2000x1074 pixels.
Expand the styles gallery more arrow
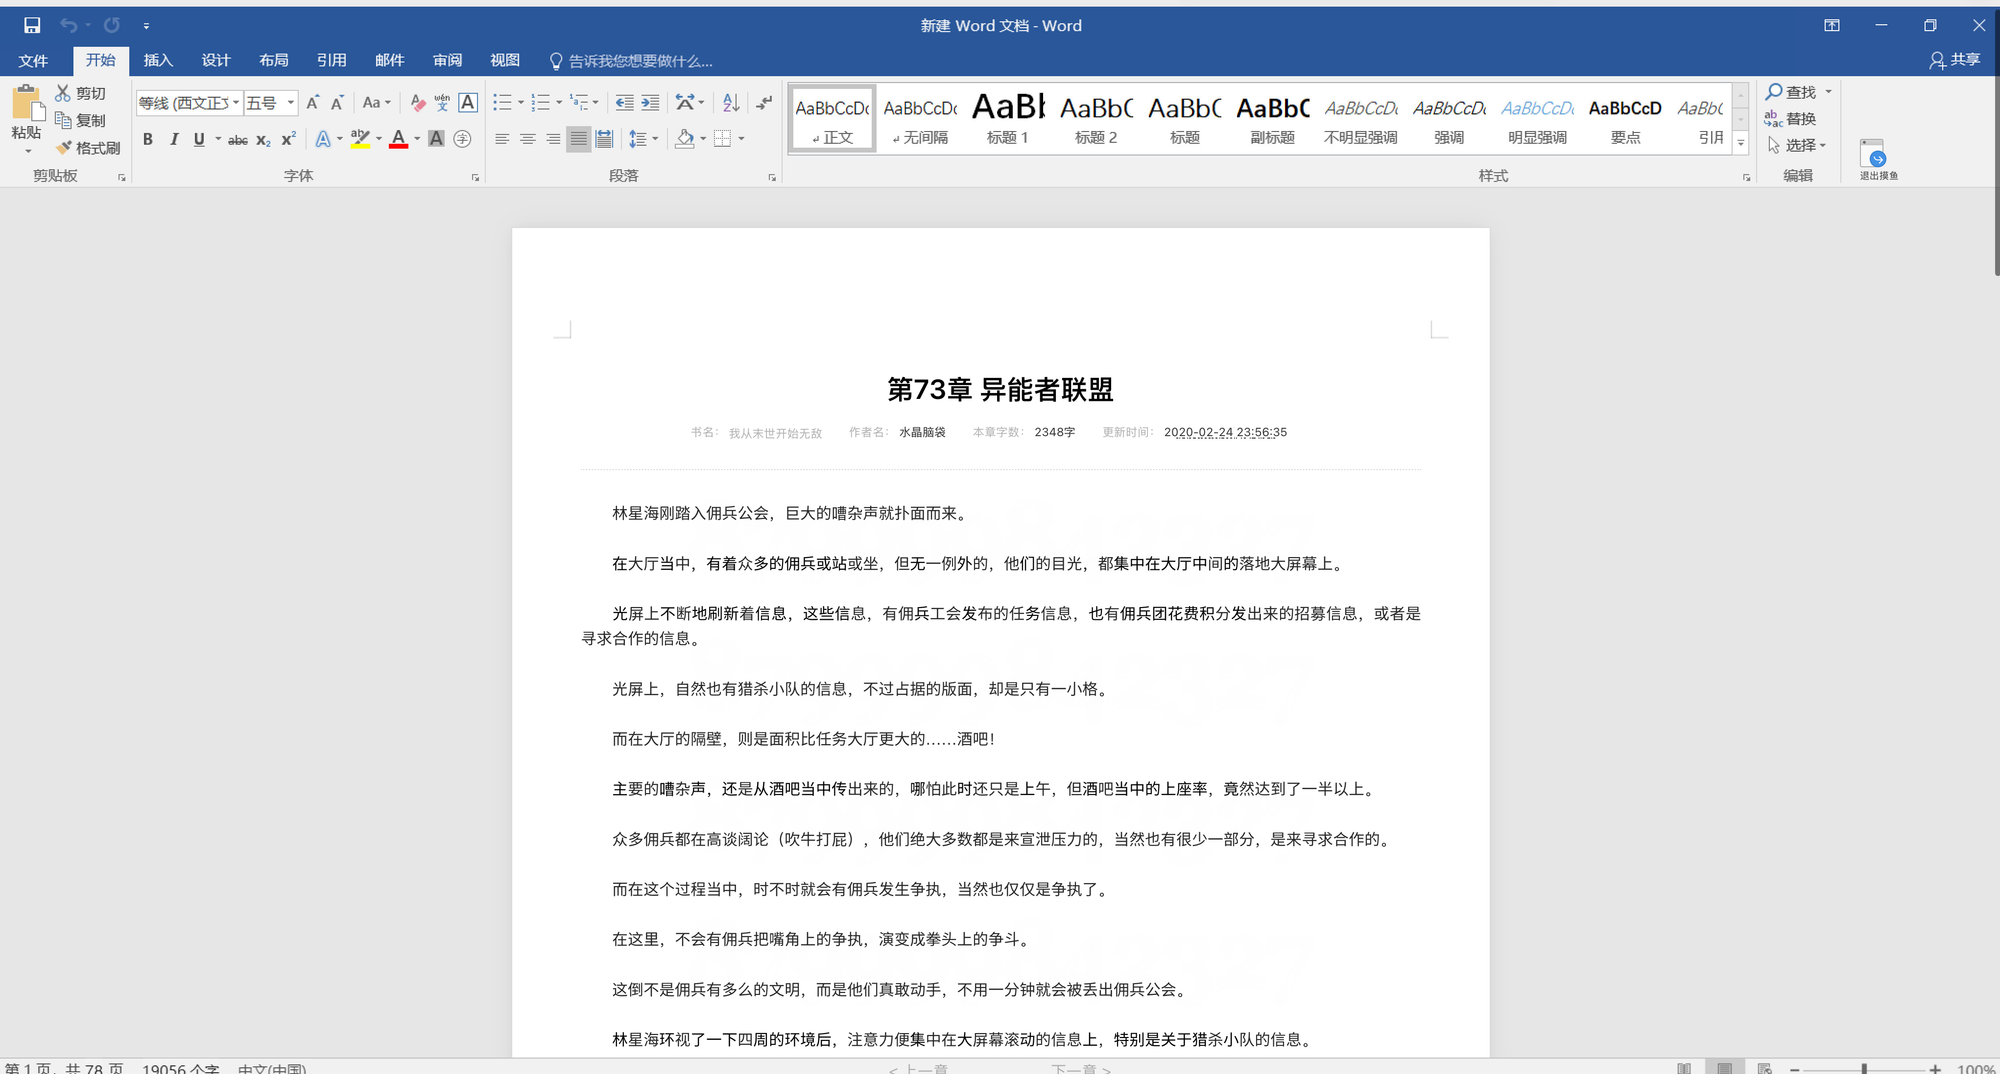[1741, 143]
